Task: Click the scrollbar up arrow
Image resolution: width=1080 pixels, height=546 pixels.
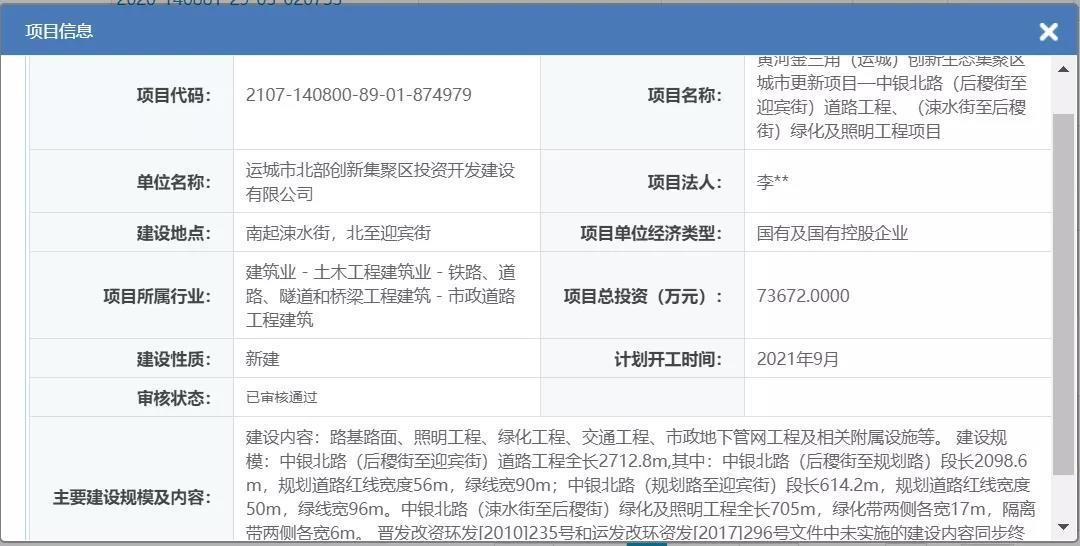Action: 1063,69
